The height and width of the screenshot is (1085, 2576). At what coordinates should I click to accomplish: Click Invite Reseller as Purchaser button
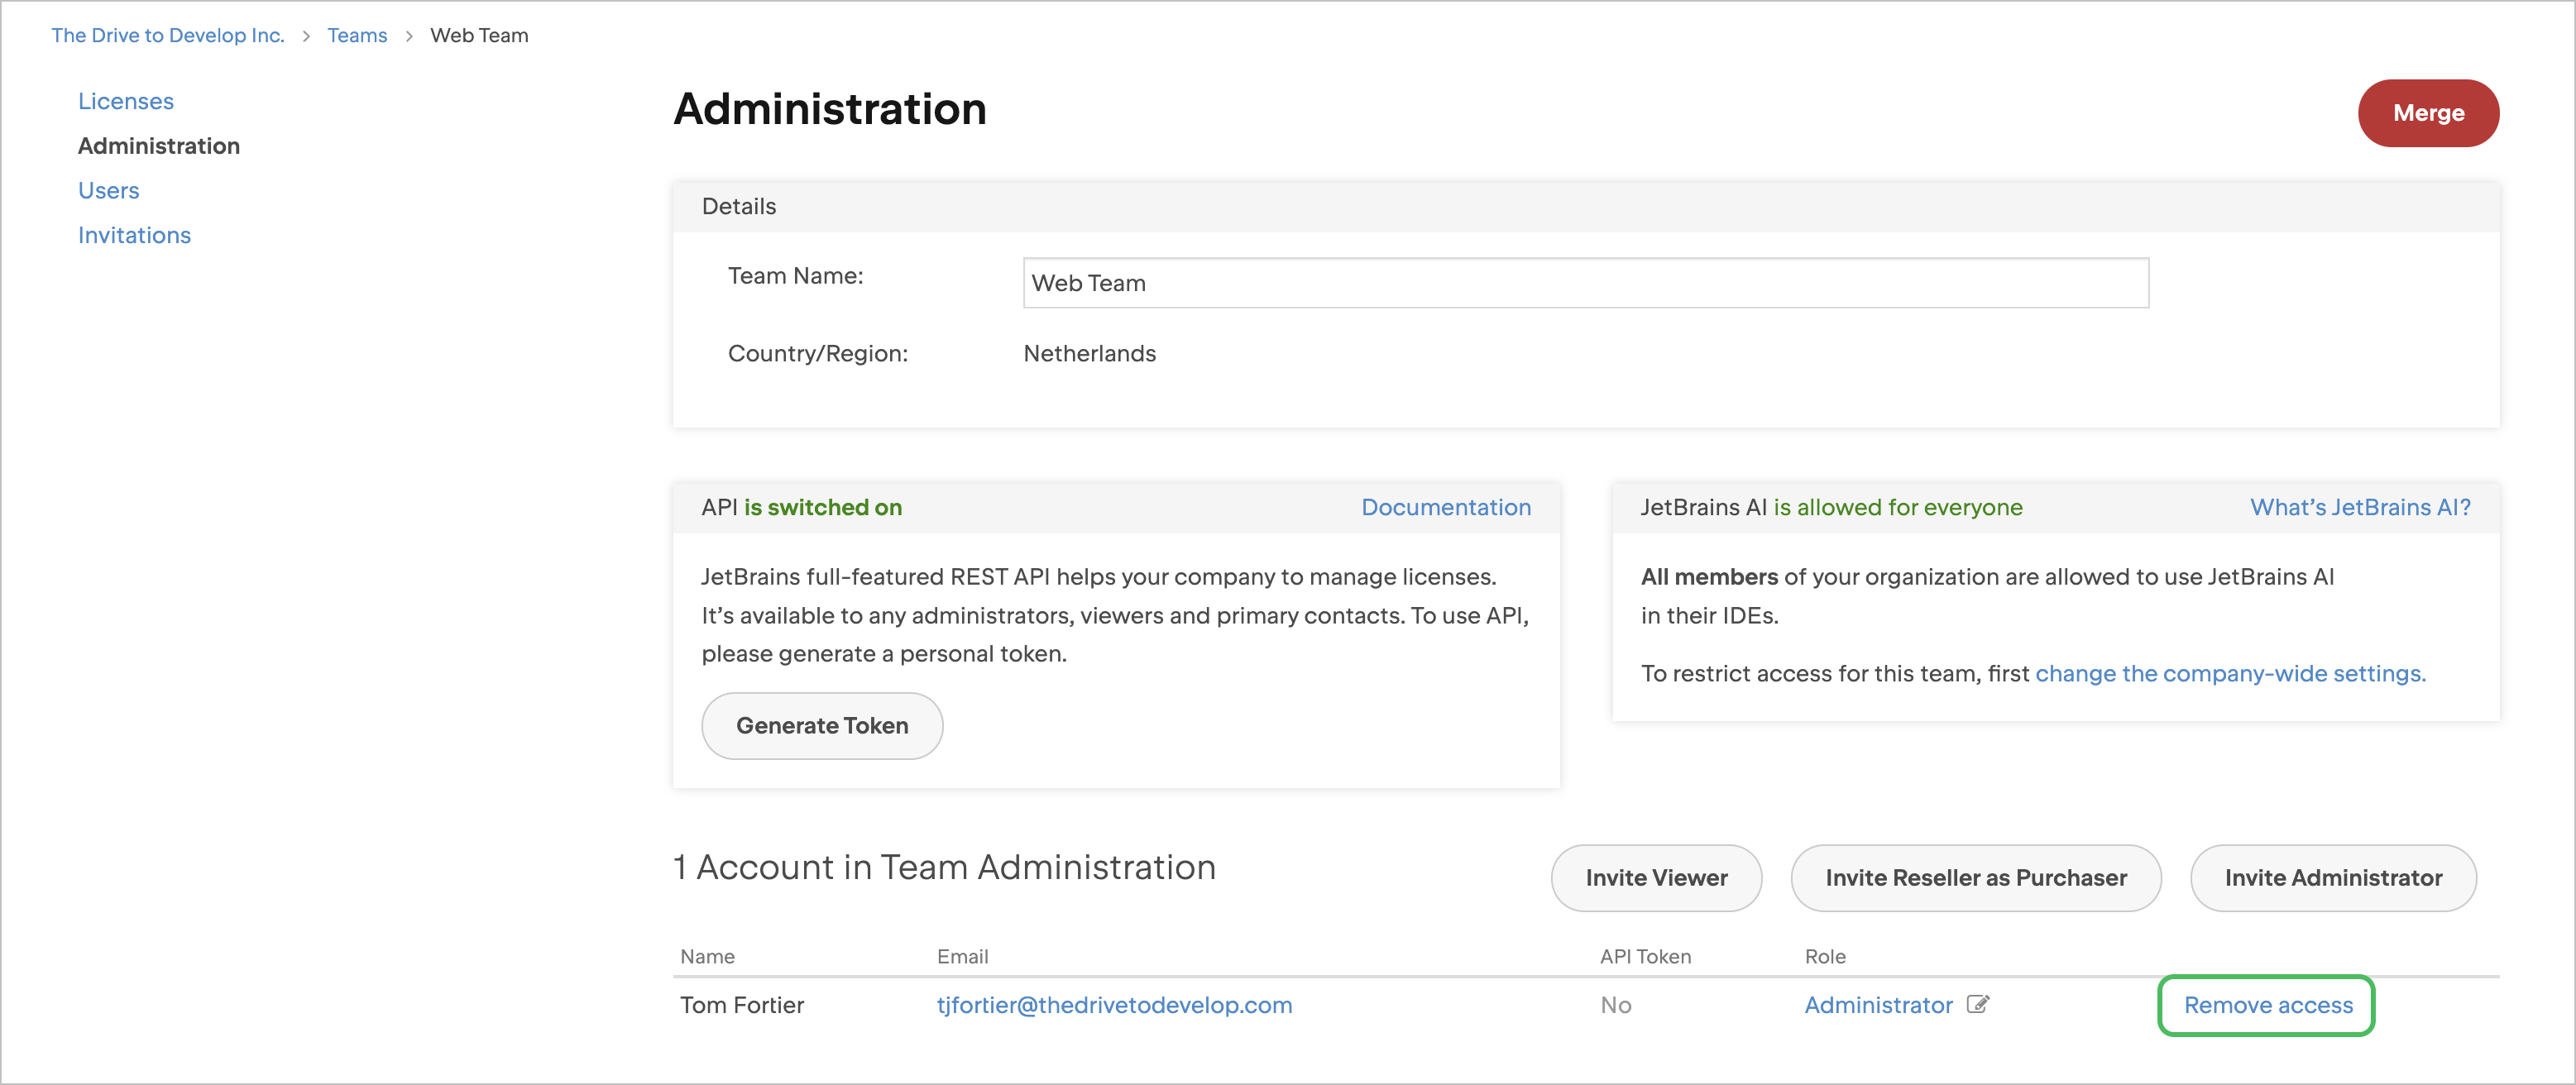tap(1975, 878)
